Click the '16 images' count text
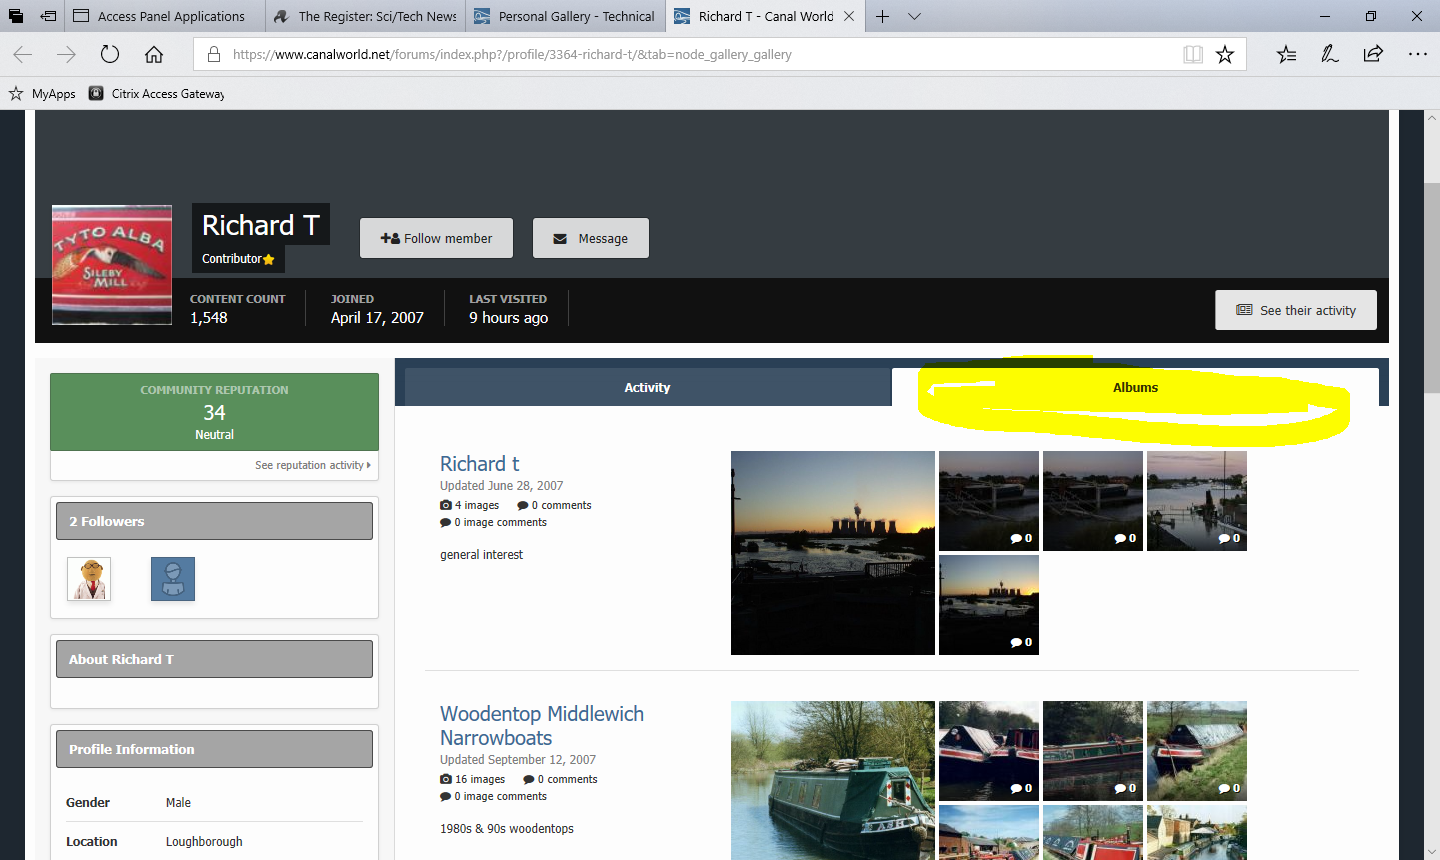This screenshot has width=1440, height=860. 480,779
